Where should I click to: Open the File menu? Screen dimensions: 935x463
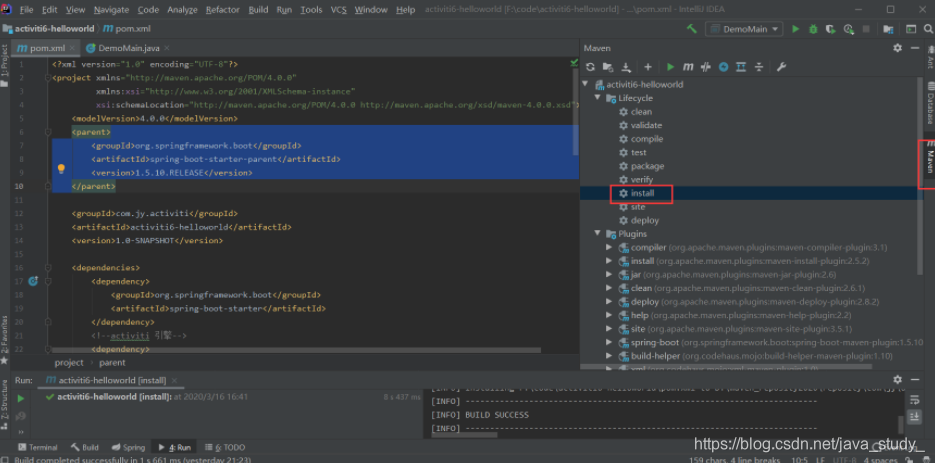tap(26, 10)
